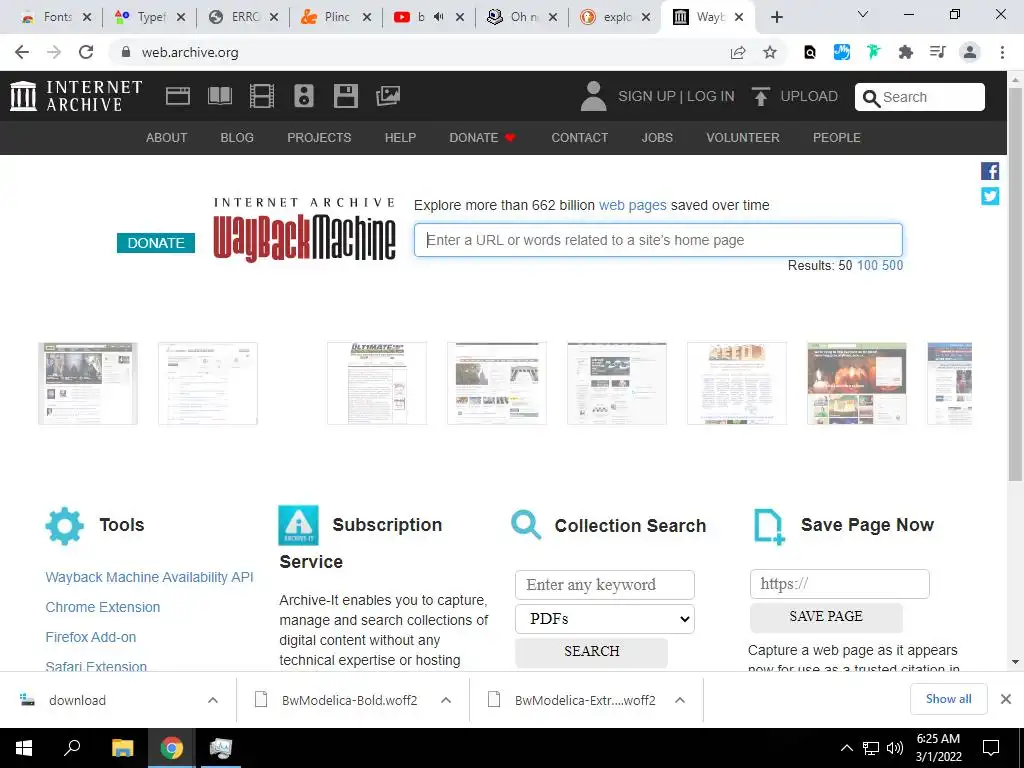Image resolution: width=1024 pixels, height=768 pixels.
Task: Open the Video filmstrip icon
Action: click(x=261, y=96)
